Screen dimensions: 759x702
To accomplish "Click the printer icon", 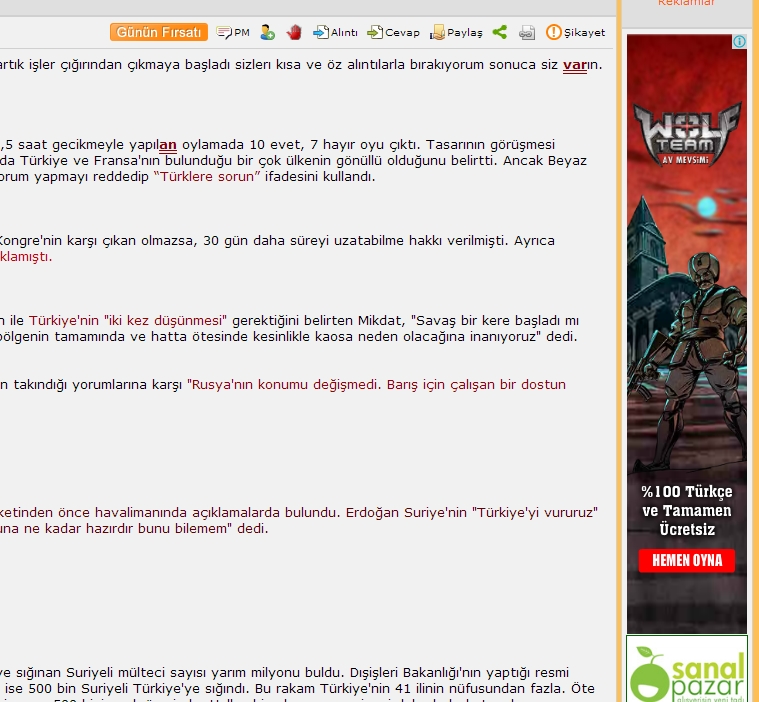I will point(527,32).
